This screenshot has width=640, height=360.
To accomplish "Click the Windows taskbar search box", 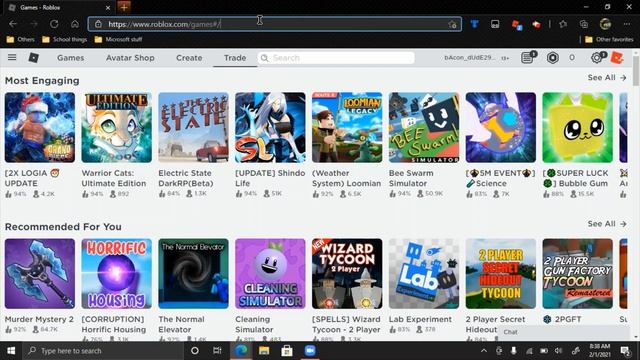I will (x=102, y=351).
